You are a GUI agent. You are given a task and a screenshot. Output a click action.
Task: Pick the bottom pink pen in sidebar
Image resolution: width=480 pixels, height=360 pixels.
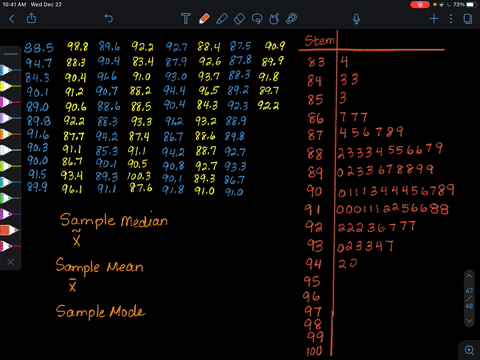pos(10,246)
